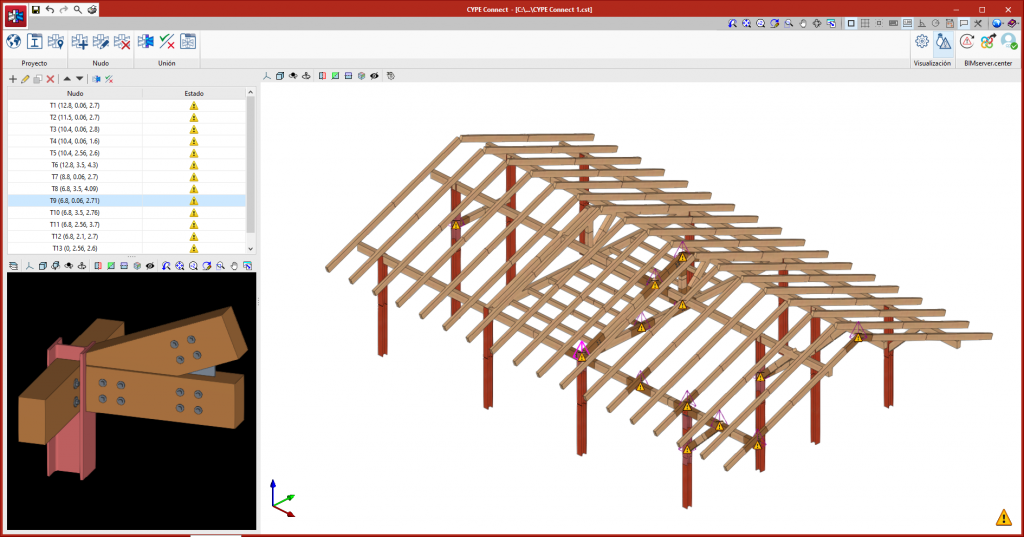Move the node down with the down arrow
Viewport: 1024px width, 537px height.
pyautogui.click(x=80, y=78)
